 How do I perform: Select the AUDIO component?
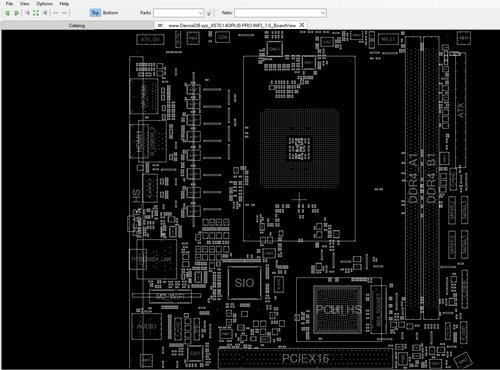pyautogui.click(x=147, y=326)
